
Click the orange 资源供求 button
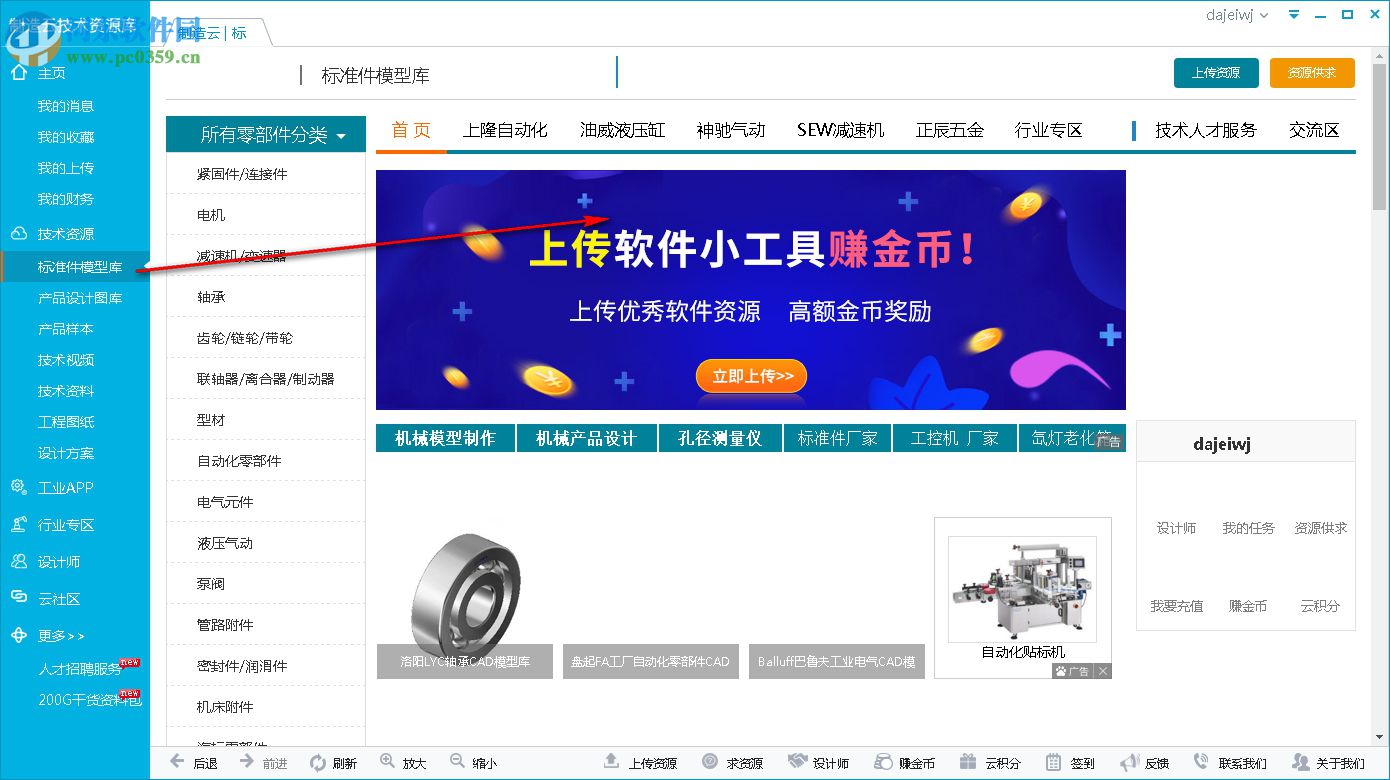point(1312,72)
